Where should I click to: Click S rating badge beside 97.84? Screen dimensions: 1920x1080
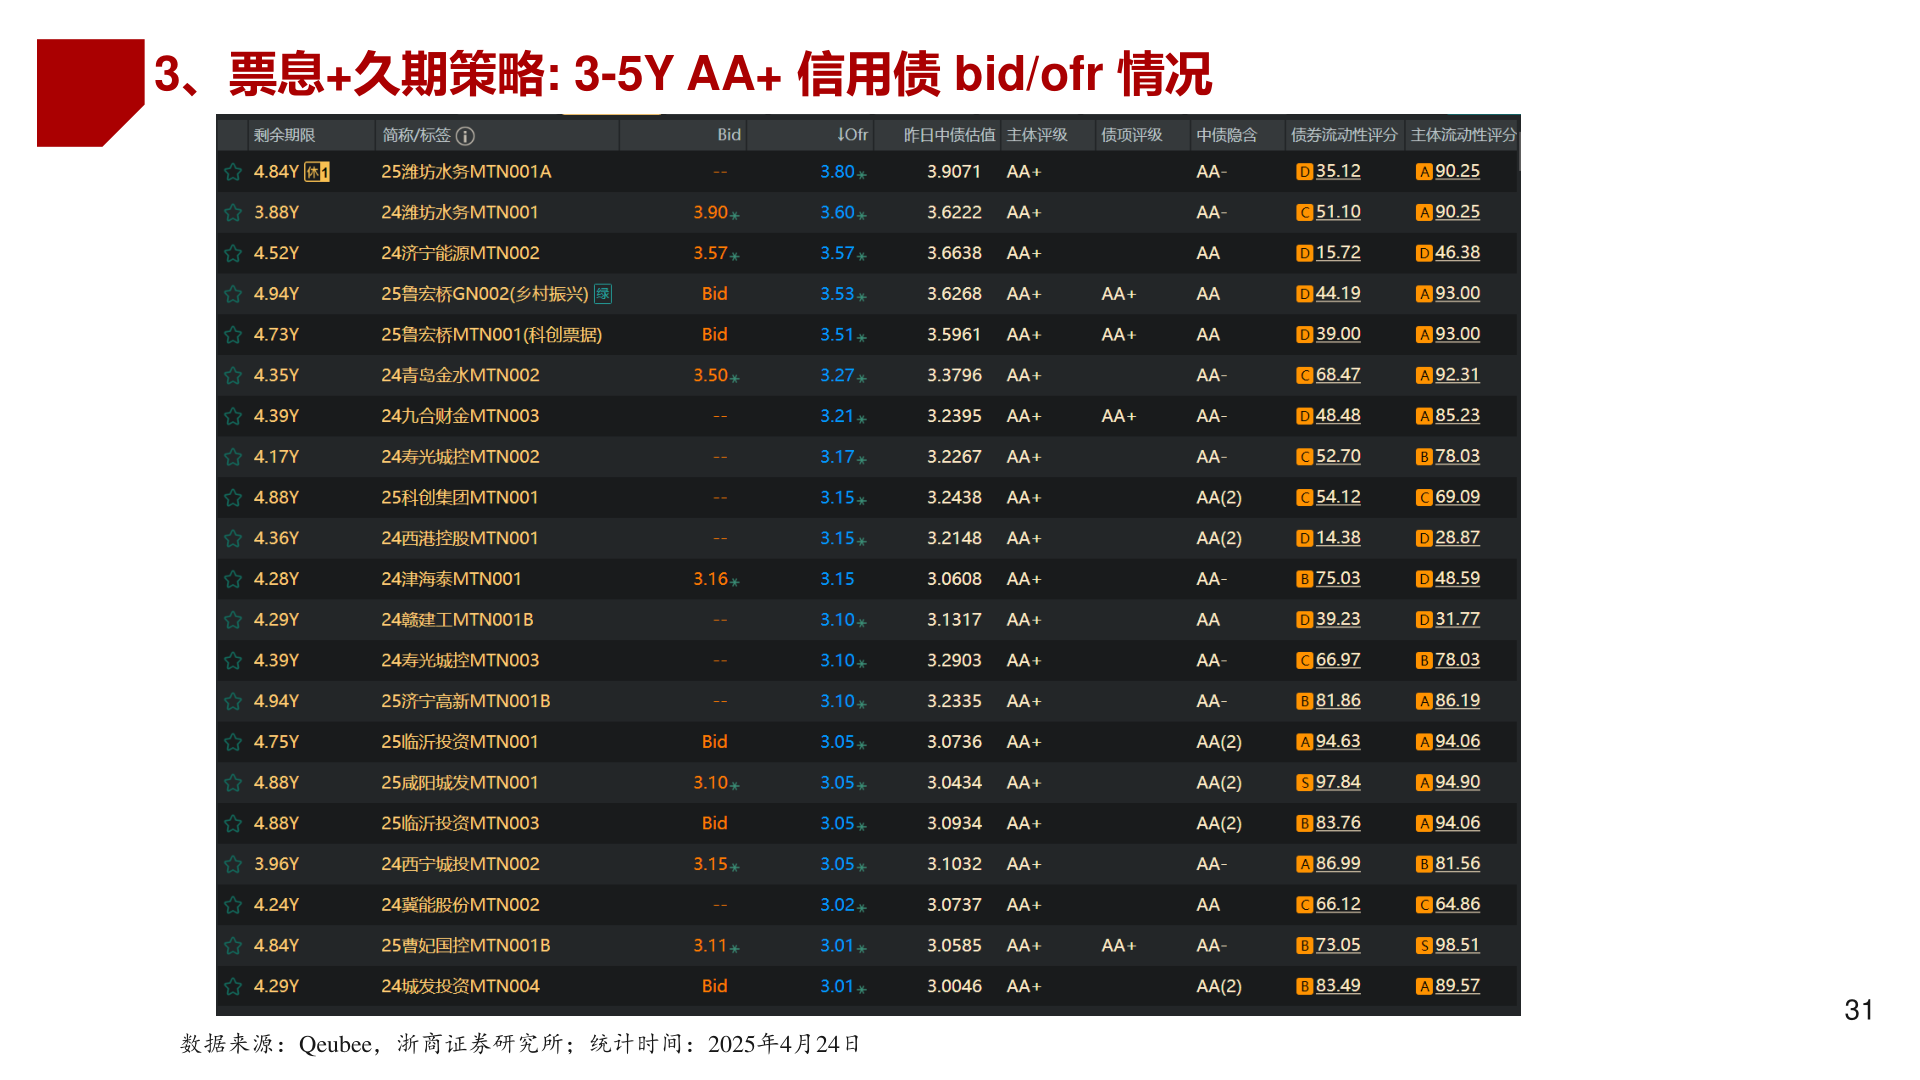click(1304, 783)
